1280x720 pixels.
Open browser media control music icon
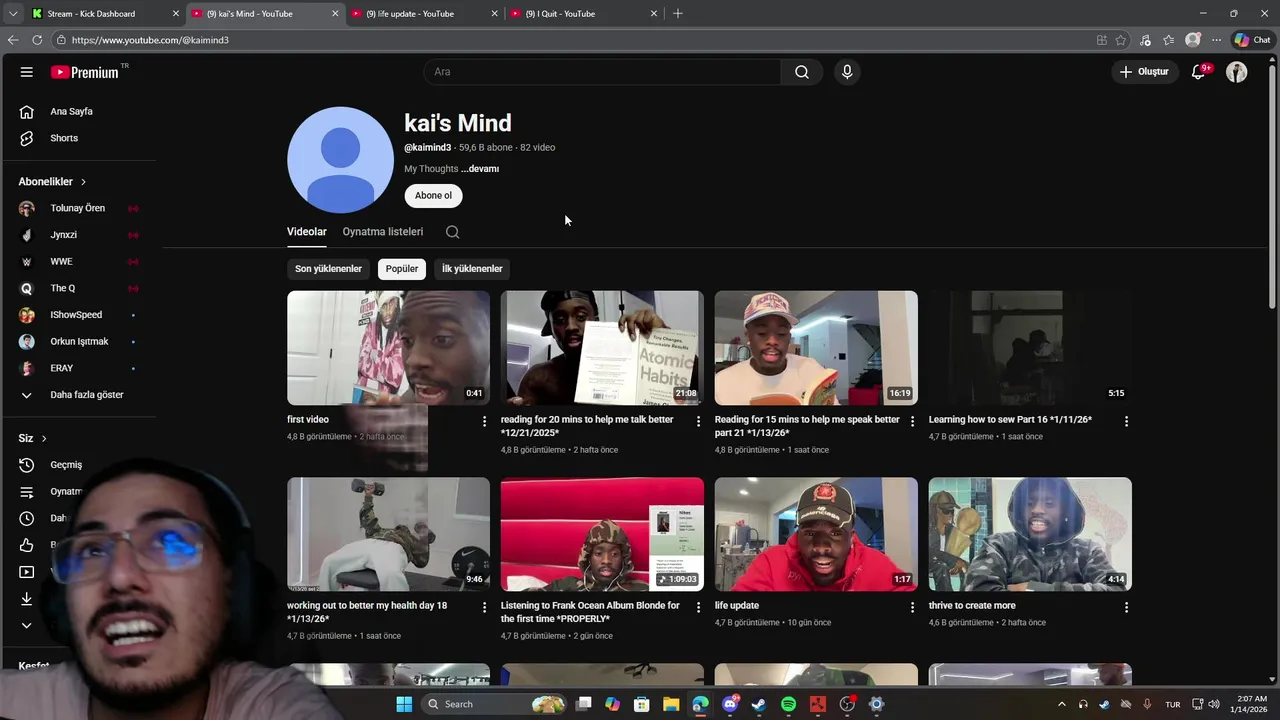click(1145, 40)
